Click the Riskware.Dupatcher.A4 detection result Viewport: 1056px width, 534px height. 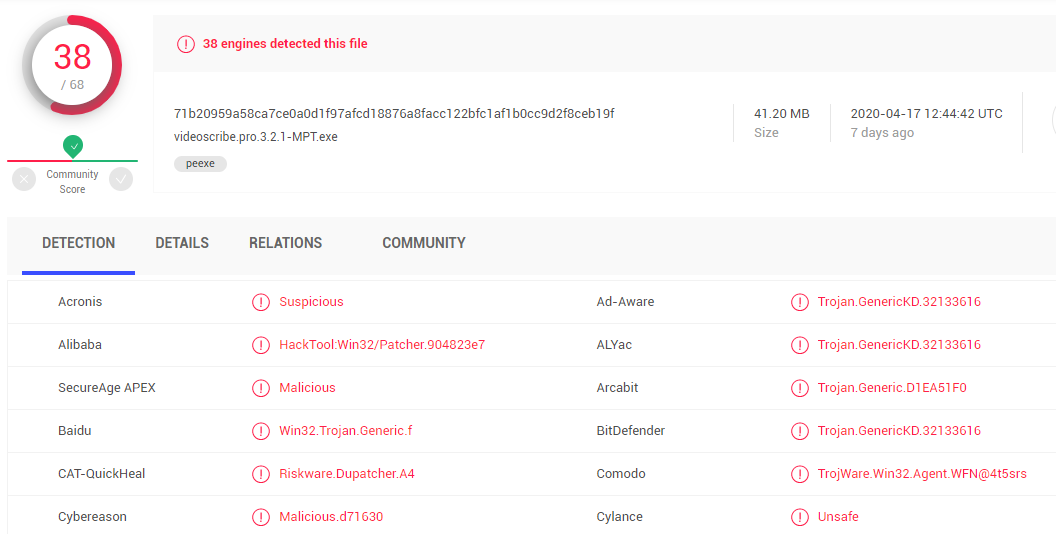[x=347, y=474]
